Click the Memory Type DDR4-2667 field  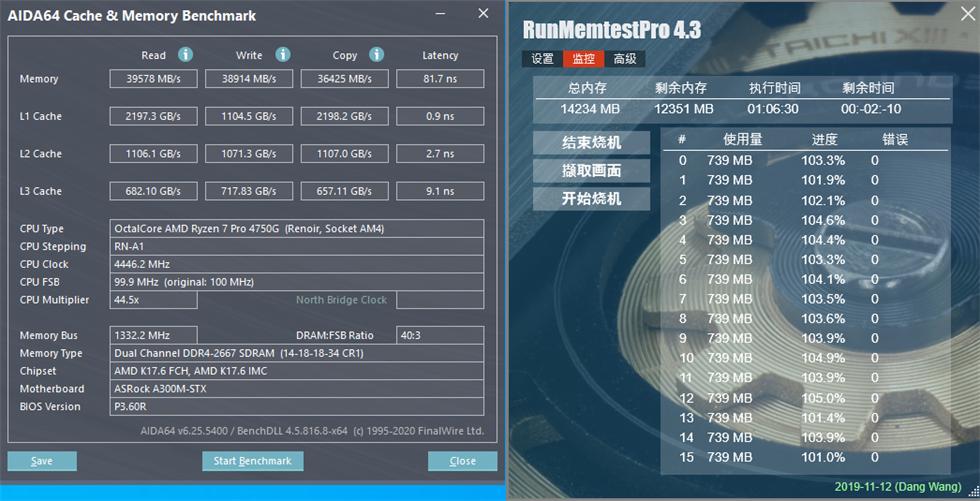pyautogui.click(x=296, y=353)
